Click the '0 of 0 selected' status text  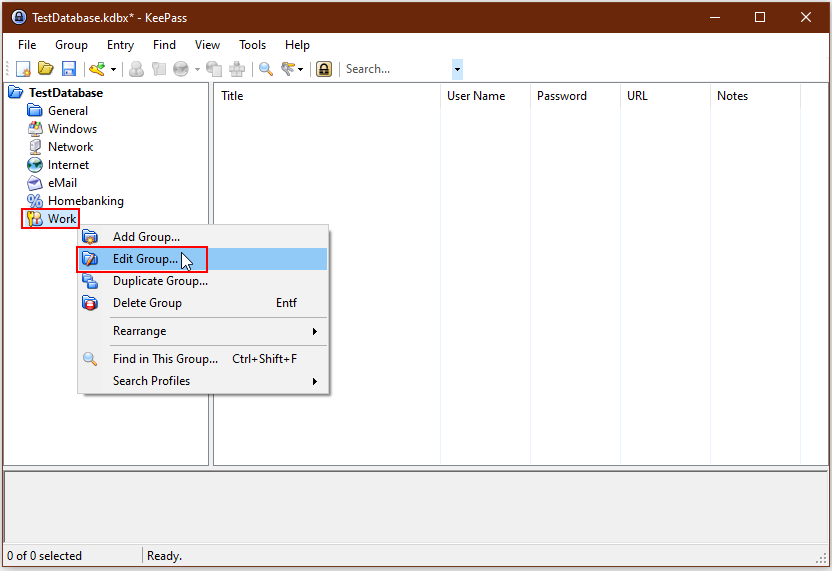45,556
